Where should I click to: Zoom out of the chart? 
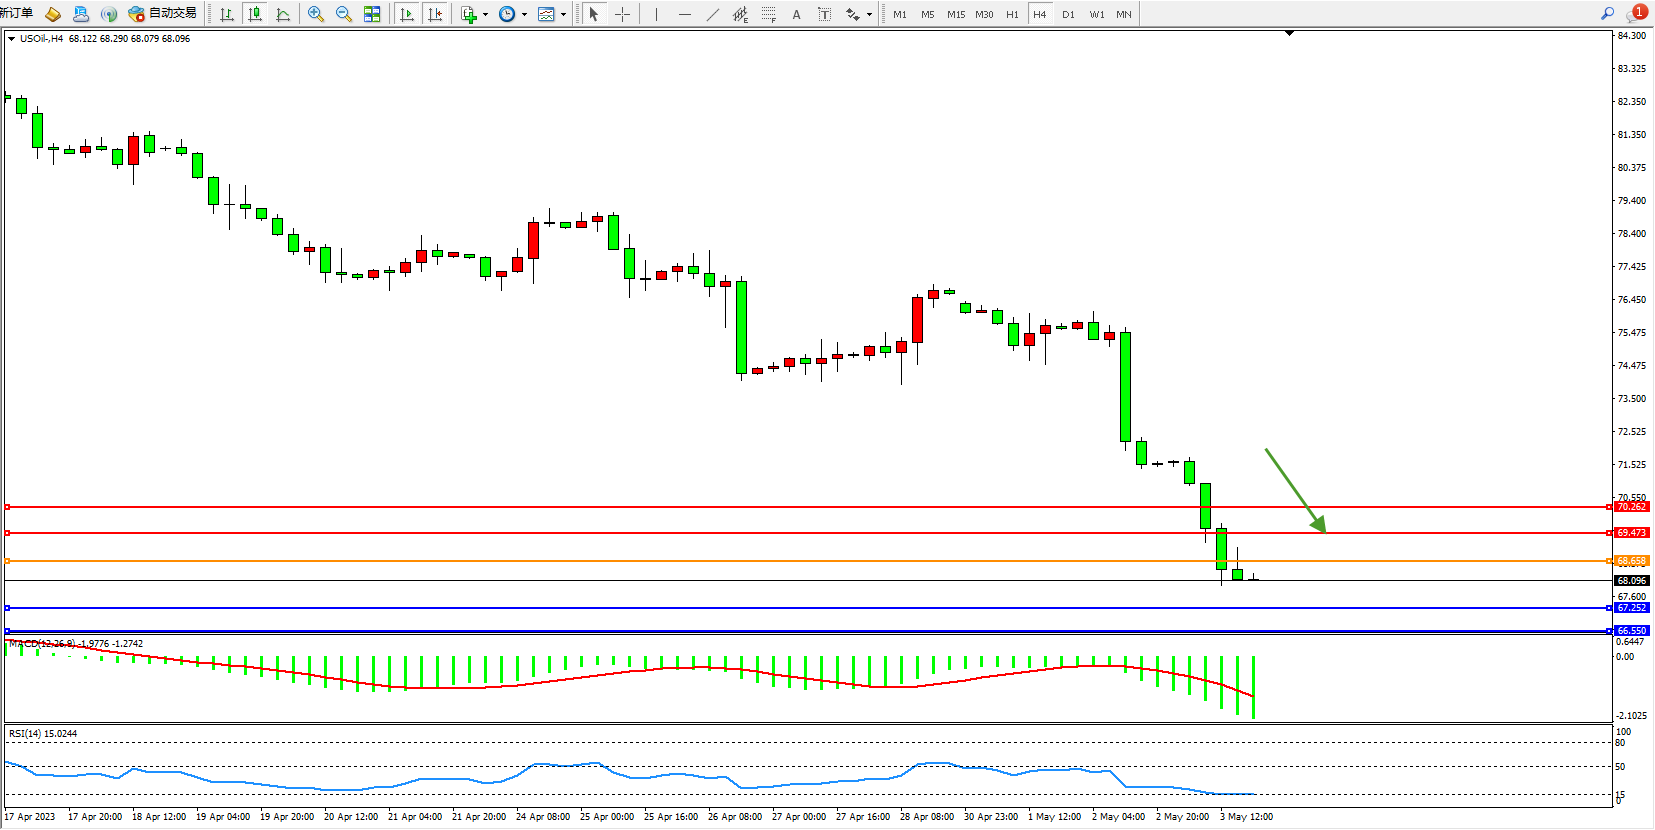[344, 14]
